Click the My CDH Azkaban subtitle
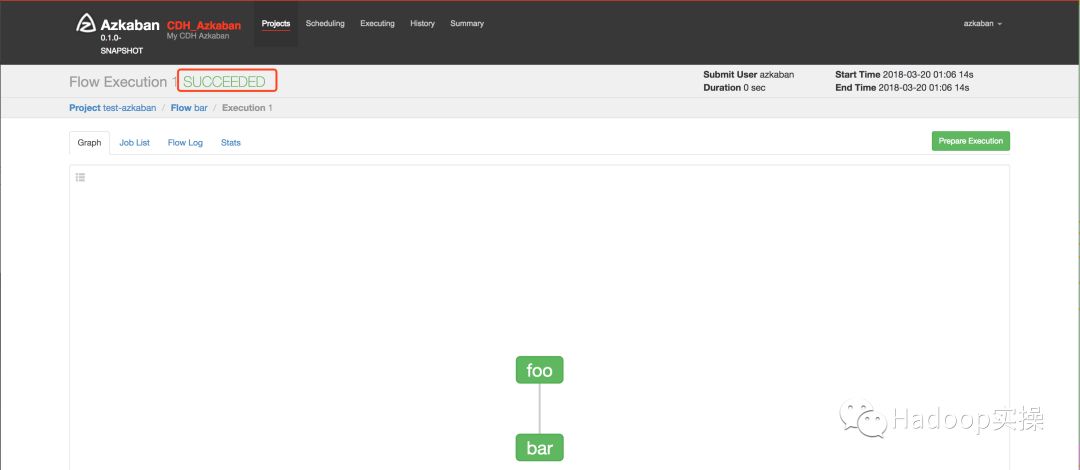 click(198, 36)
